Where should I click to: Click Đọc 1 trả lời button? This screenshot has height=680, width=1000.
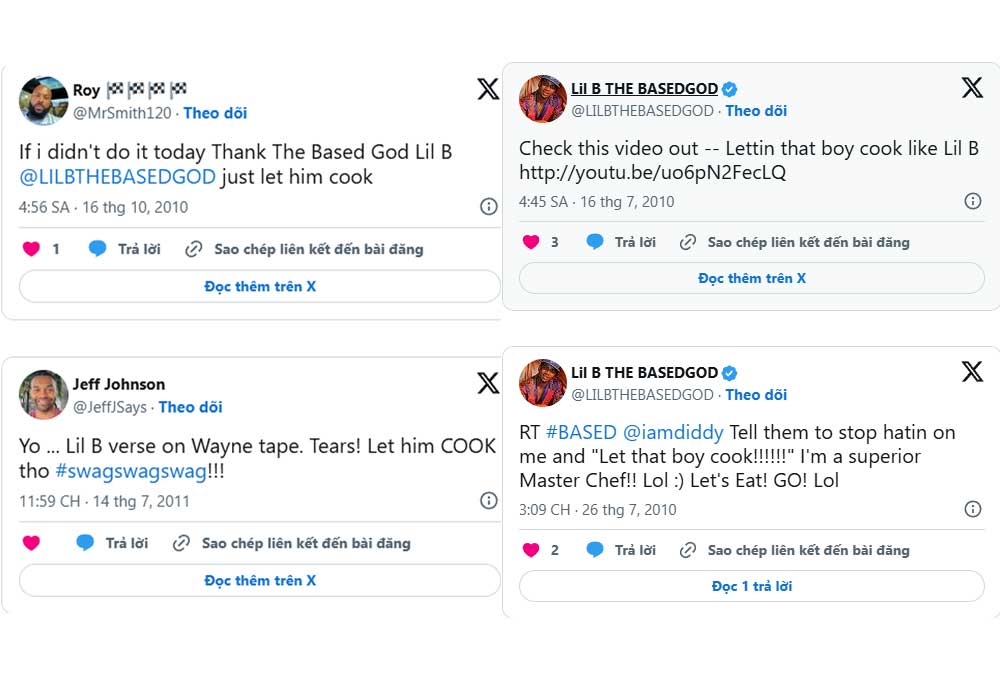coord(752,586)
